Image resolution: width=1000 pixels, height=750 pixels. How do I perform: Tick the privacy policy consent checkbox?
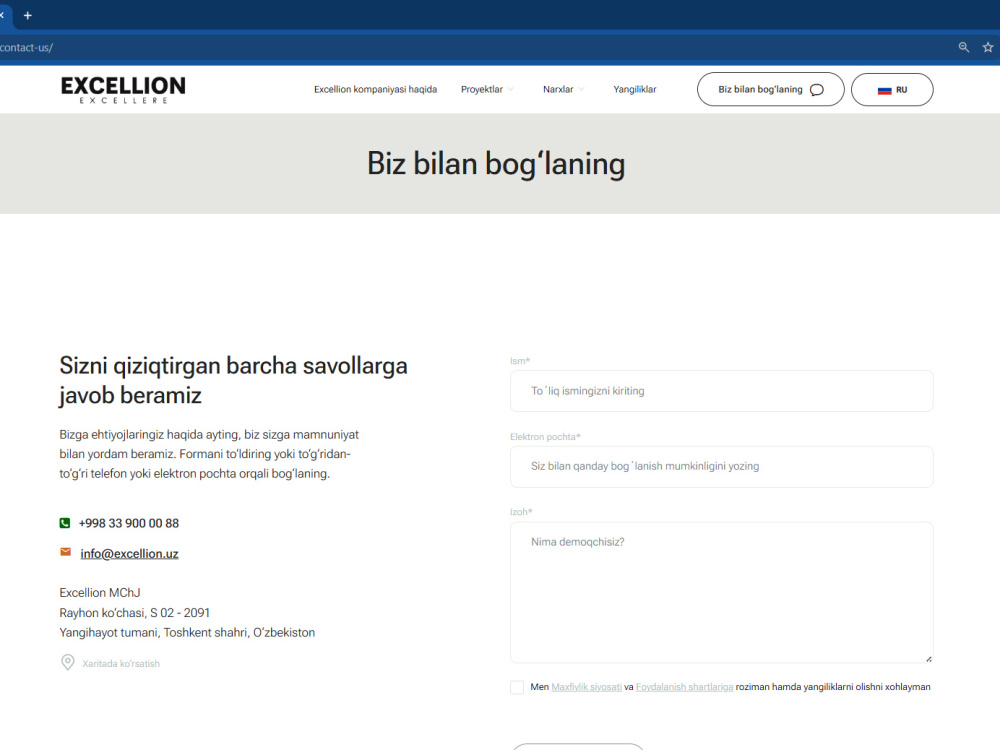[517, 687]
